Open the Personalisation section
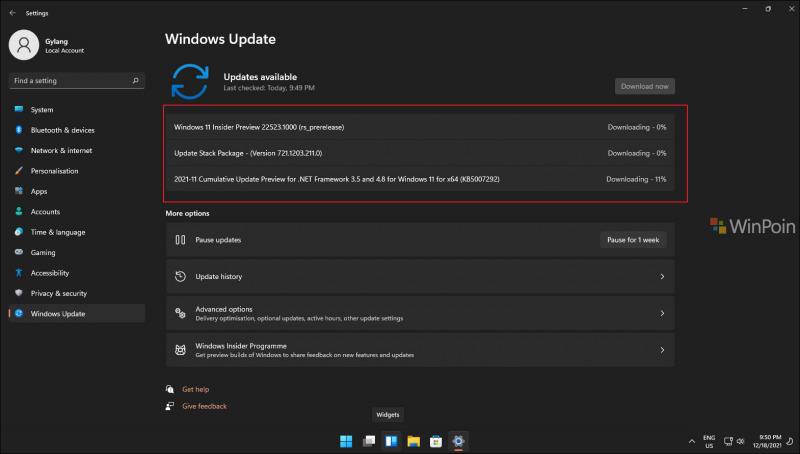The height and width of the screenshot is (454, 800). click(x=54, y=171)
